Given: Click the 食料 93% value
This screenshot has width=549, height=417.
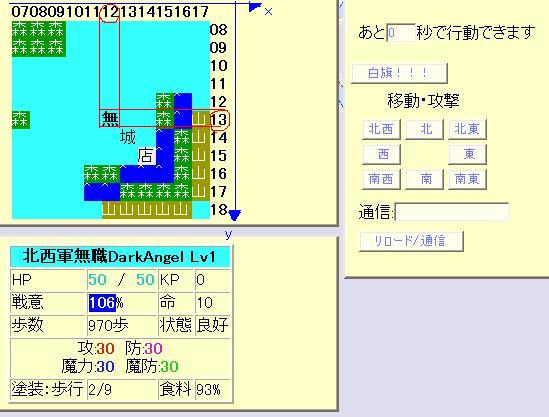Looking at the screenshot, I should pos(208,389).
